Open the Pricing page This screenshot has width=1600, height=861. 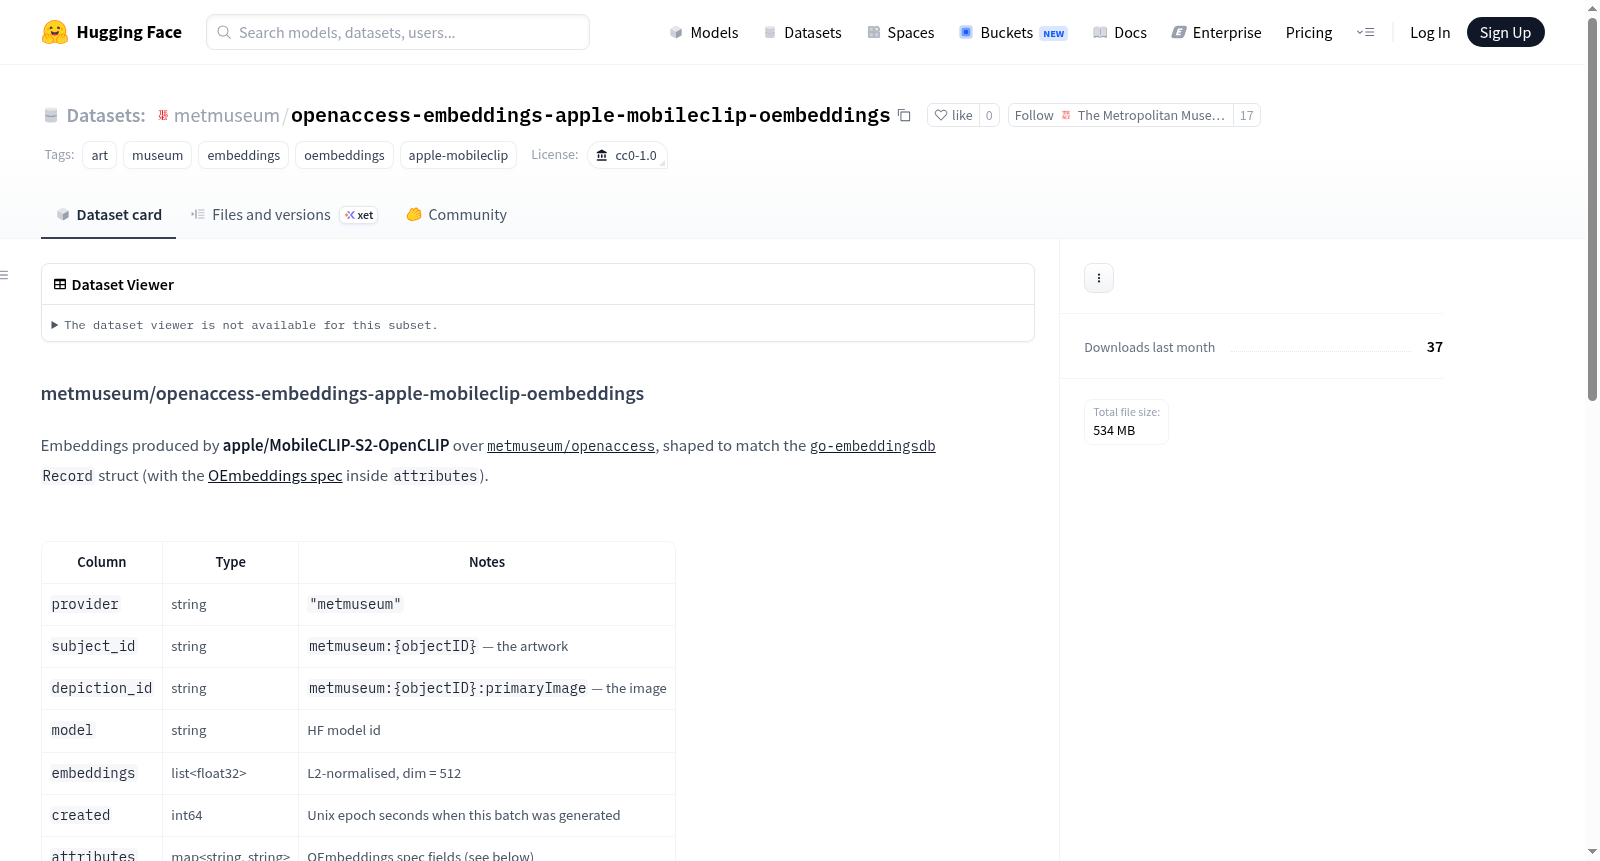pos(1309,32)
